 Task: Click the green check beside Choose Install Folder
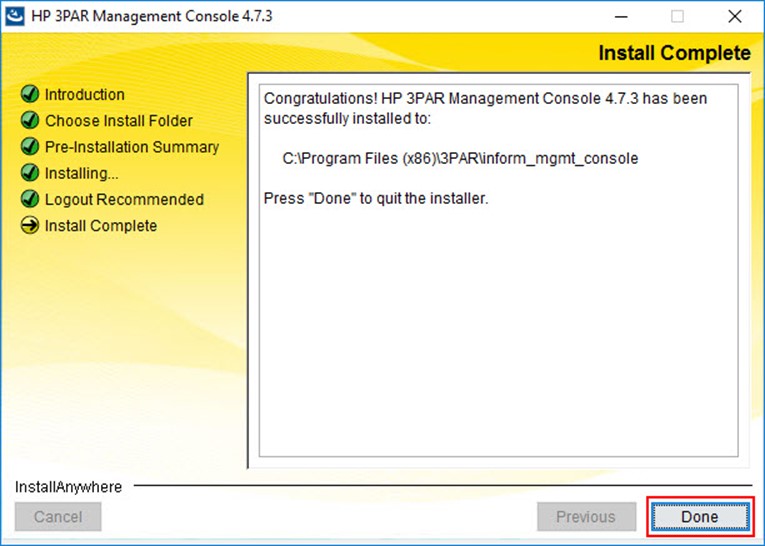[30, 120]
